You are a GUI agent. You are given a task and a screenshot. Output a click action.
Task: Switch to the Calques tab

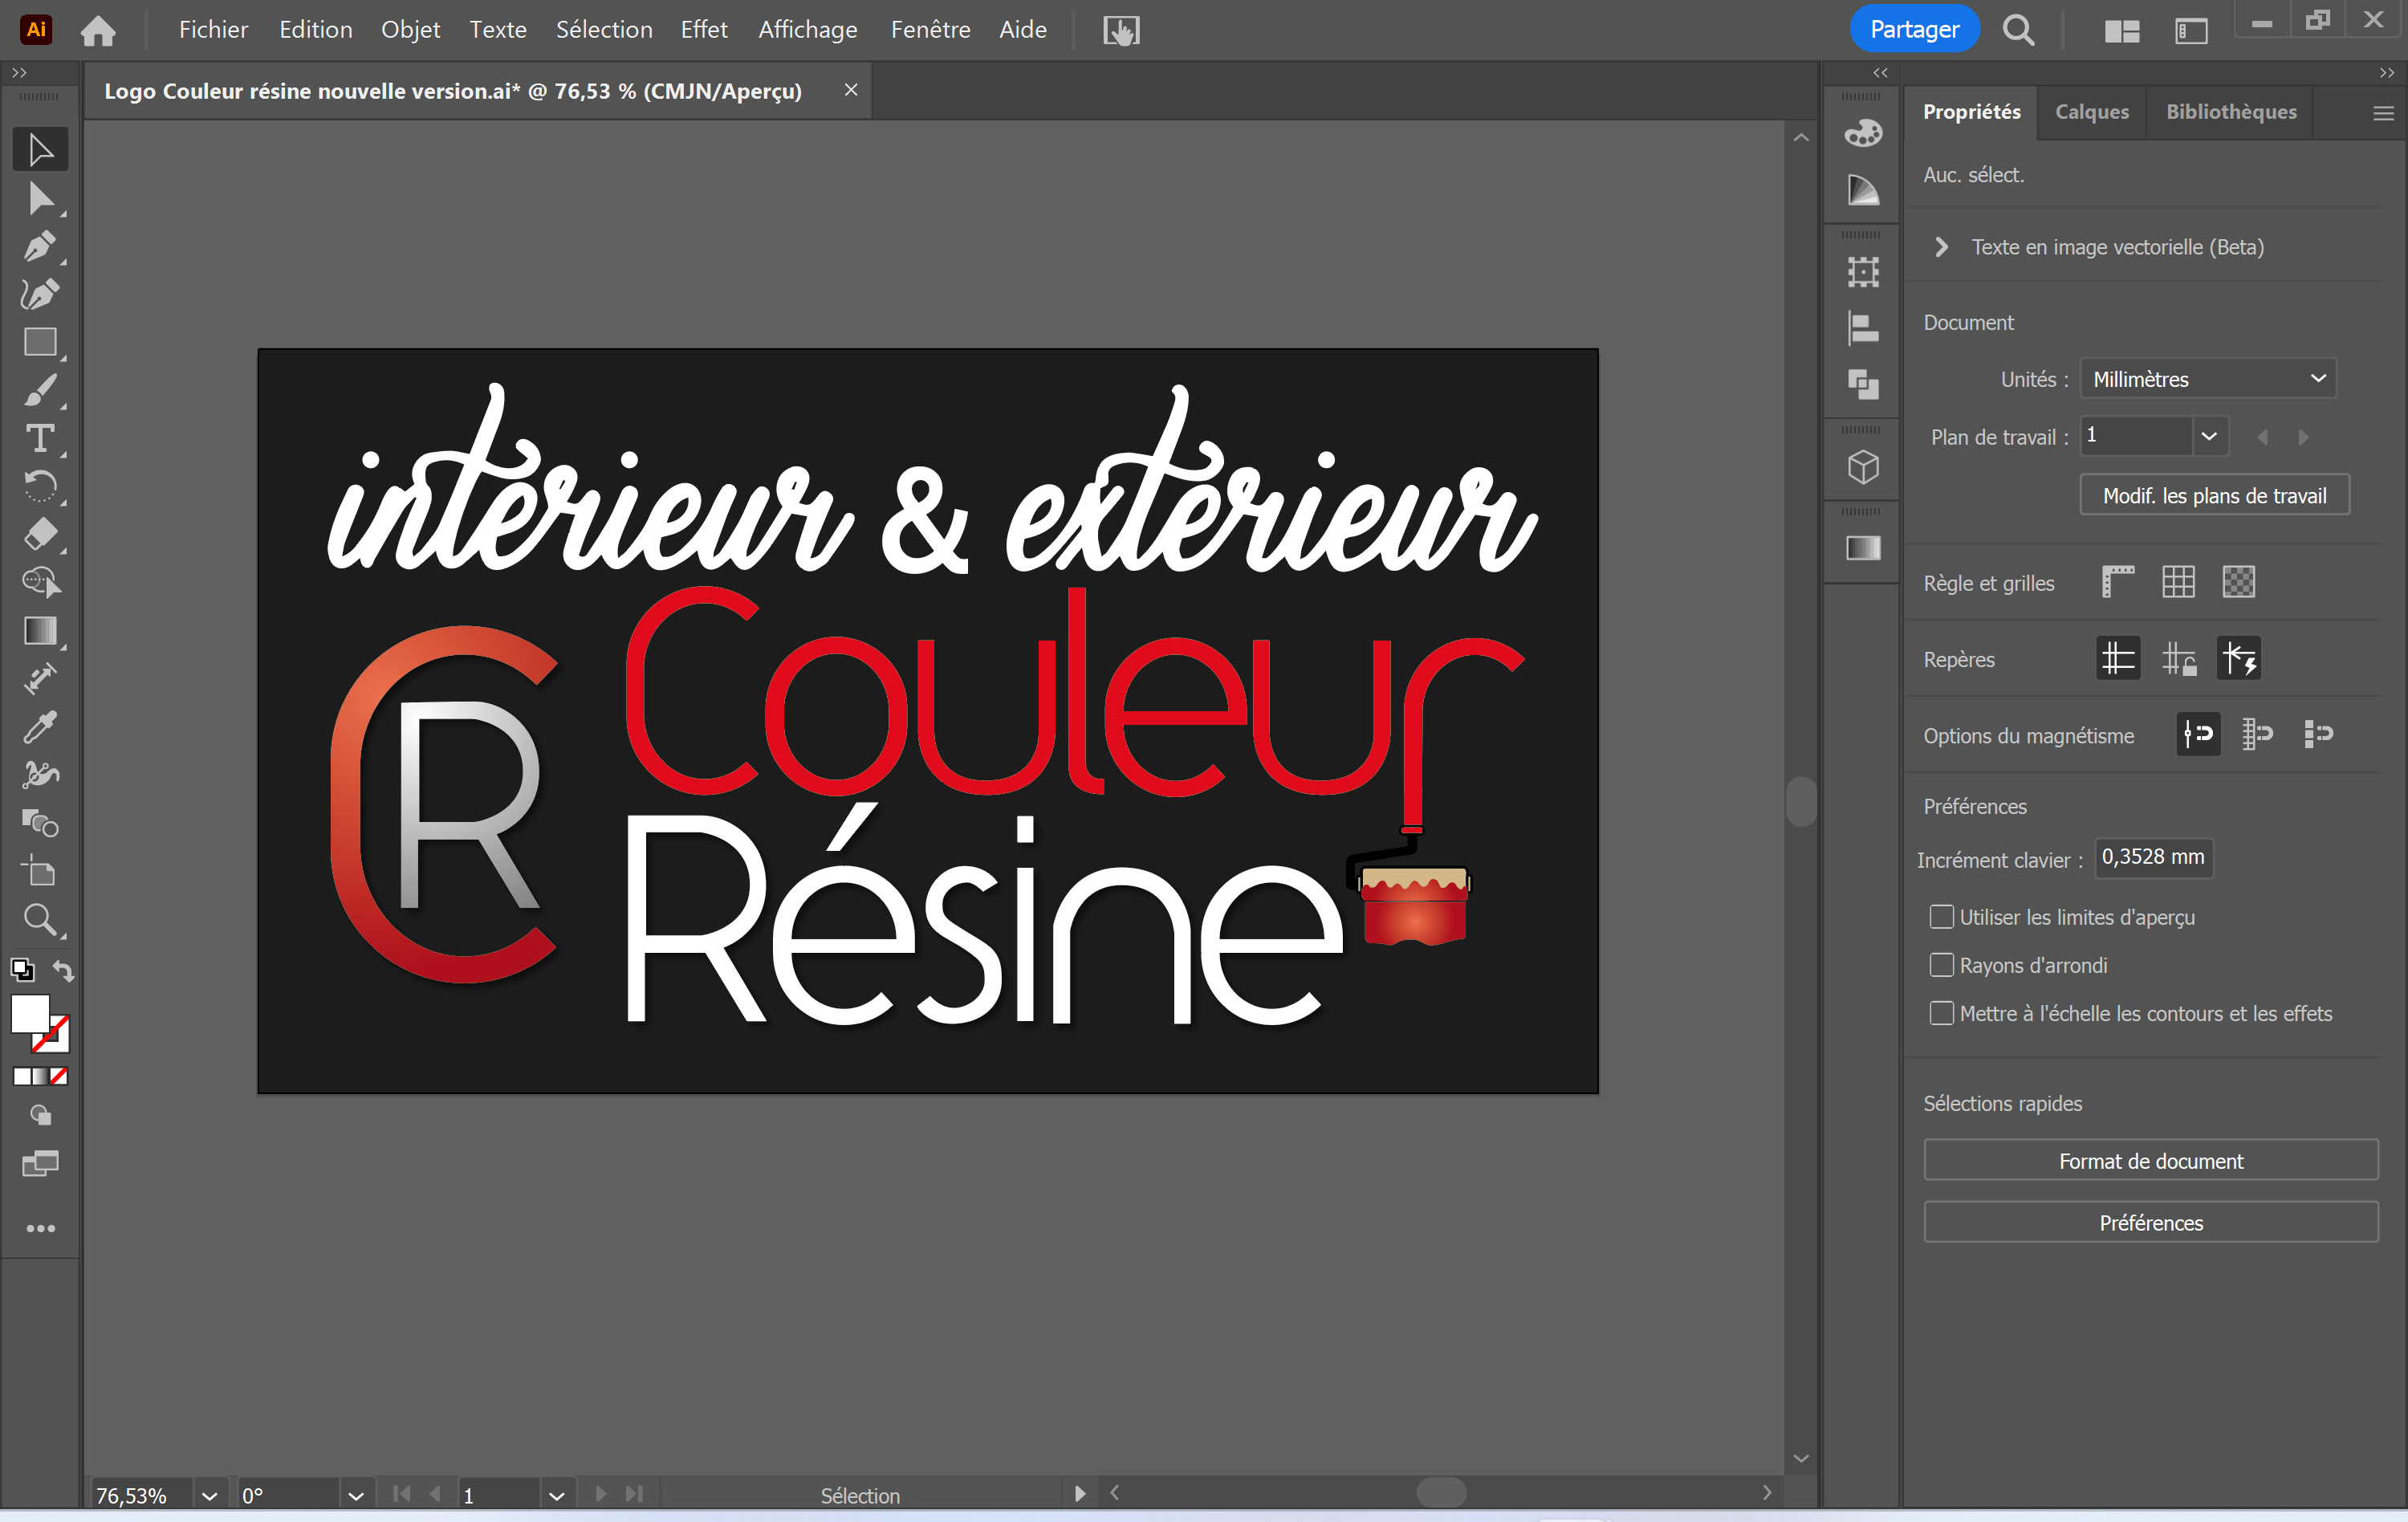point(2091,112)
